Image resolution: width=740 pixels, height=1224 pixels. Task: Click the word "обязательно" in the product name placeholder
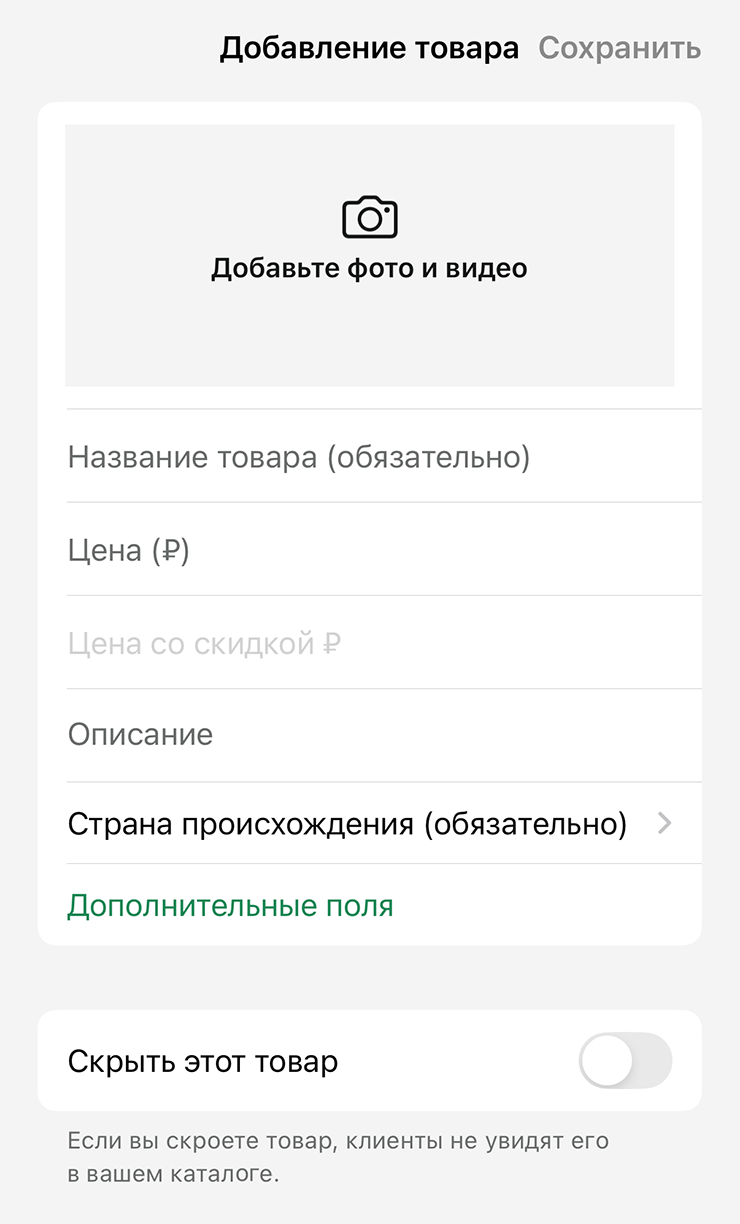click(427, 457)
